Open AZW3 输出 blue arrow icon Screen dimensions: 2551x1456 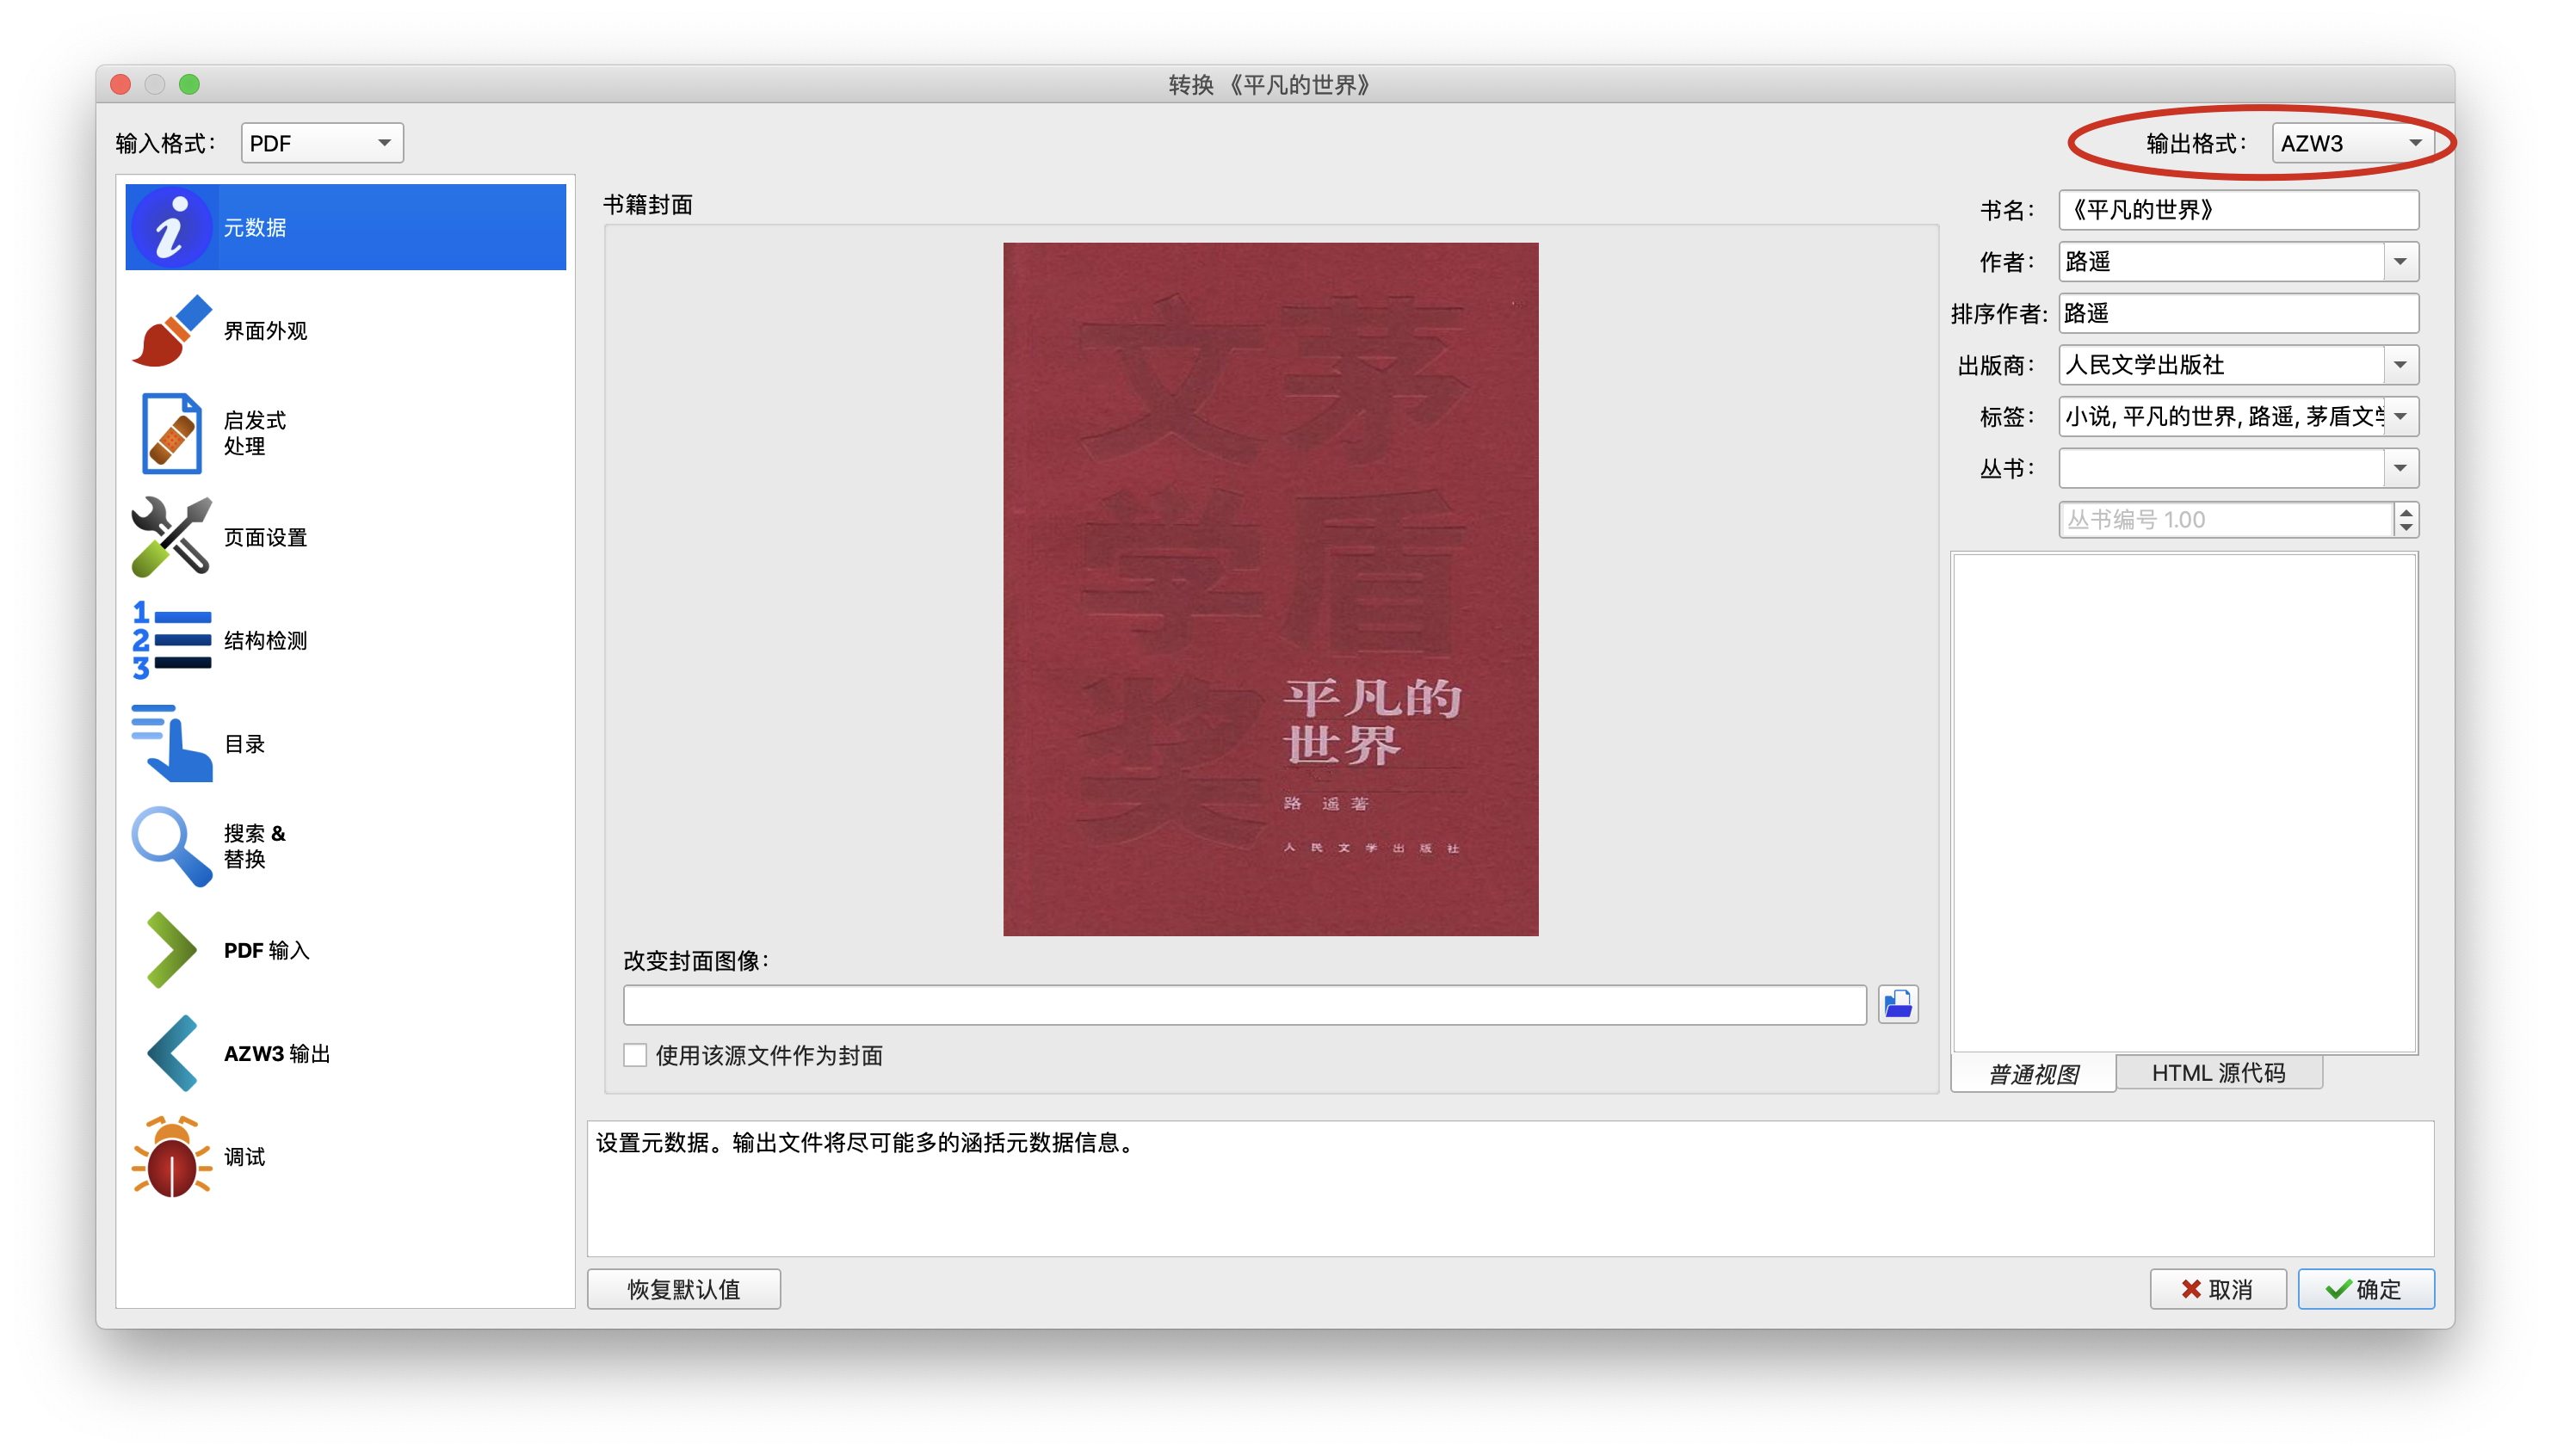point(171,1053)
